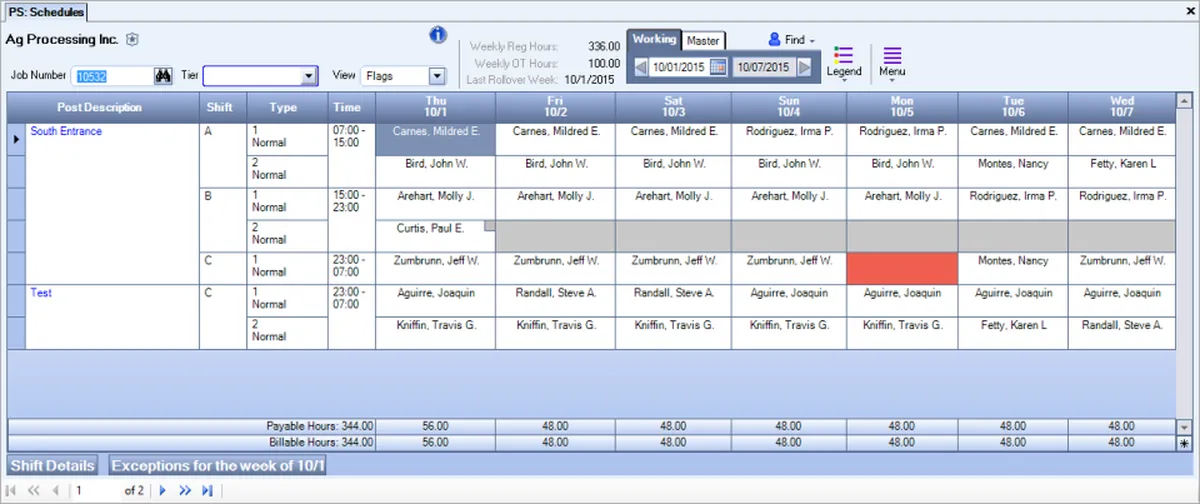Screen dimensions: 1200x504
Task: Select the red unassigned Monday 10/5 cell
Action: point(902,268)
